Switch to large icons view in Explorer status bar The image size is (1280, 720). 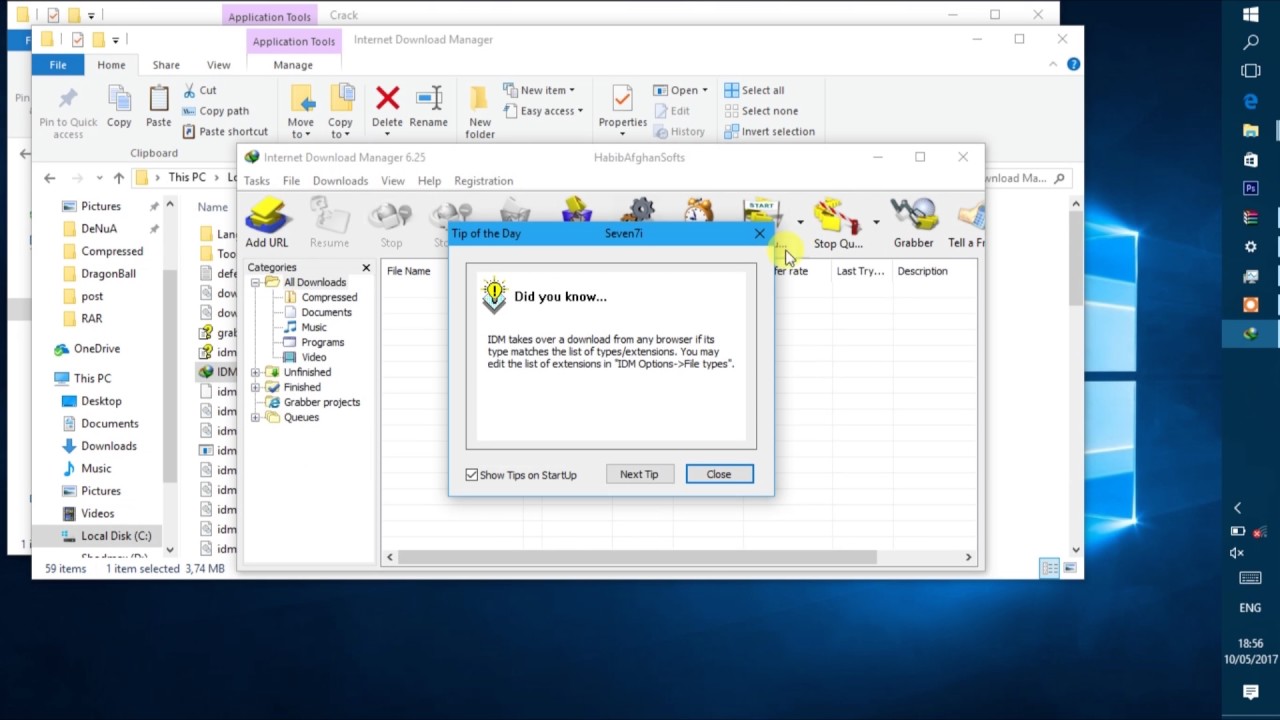1071,568
